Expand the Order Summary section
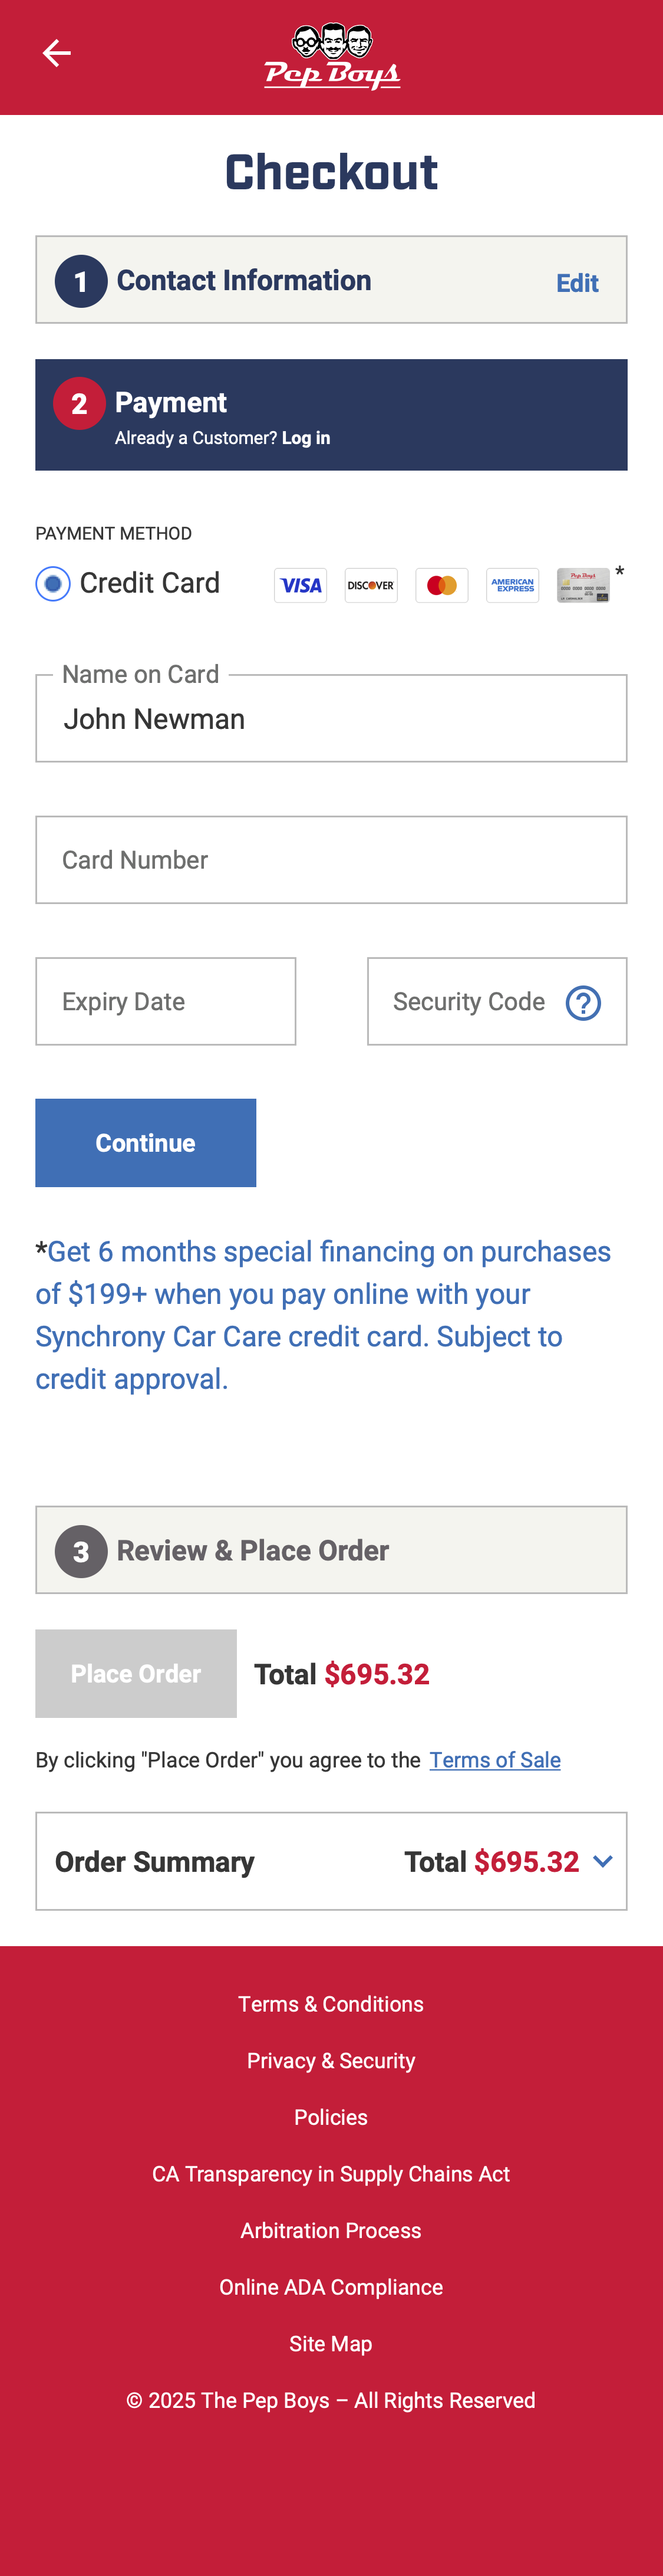The height and width of the screenshot is (2576, 663). (603, 1861)
